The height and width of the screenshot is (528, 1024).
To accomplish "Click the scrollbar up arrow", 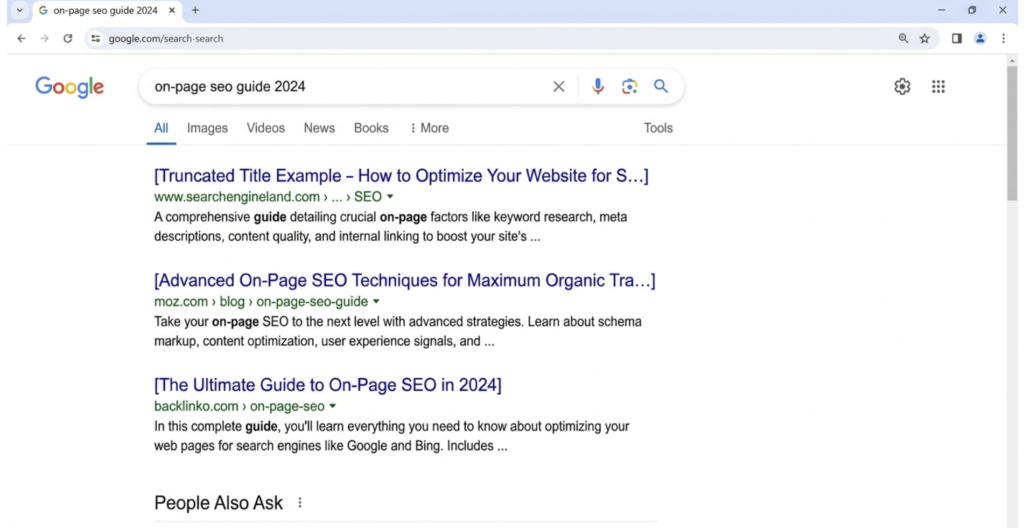I will click(x=1012, y=61).
